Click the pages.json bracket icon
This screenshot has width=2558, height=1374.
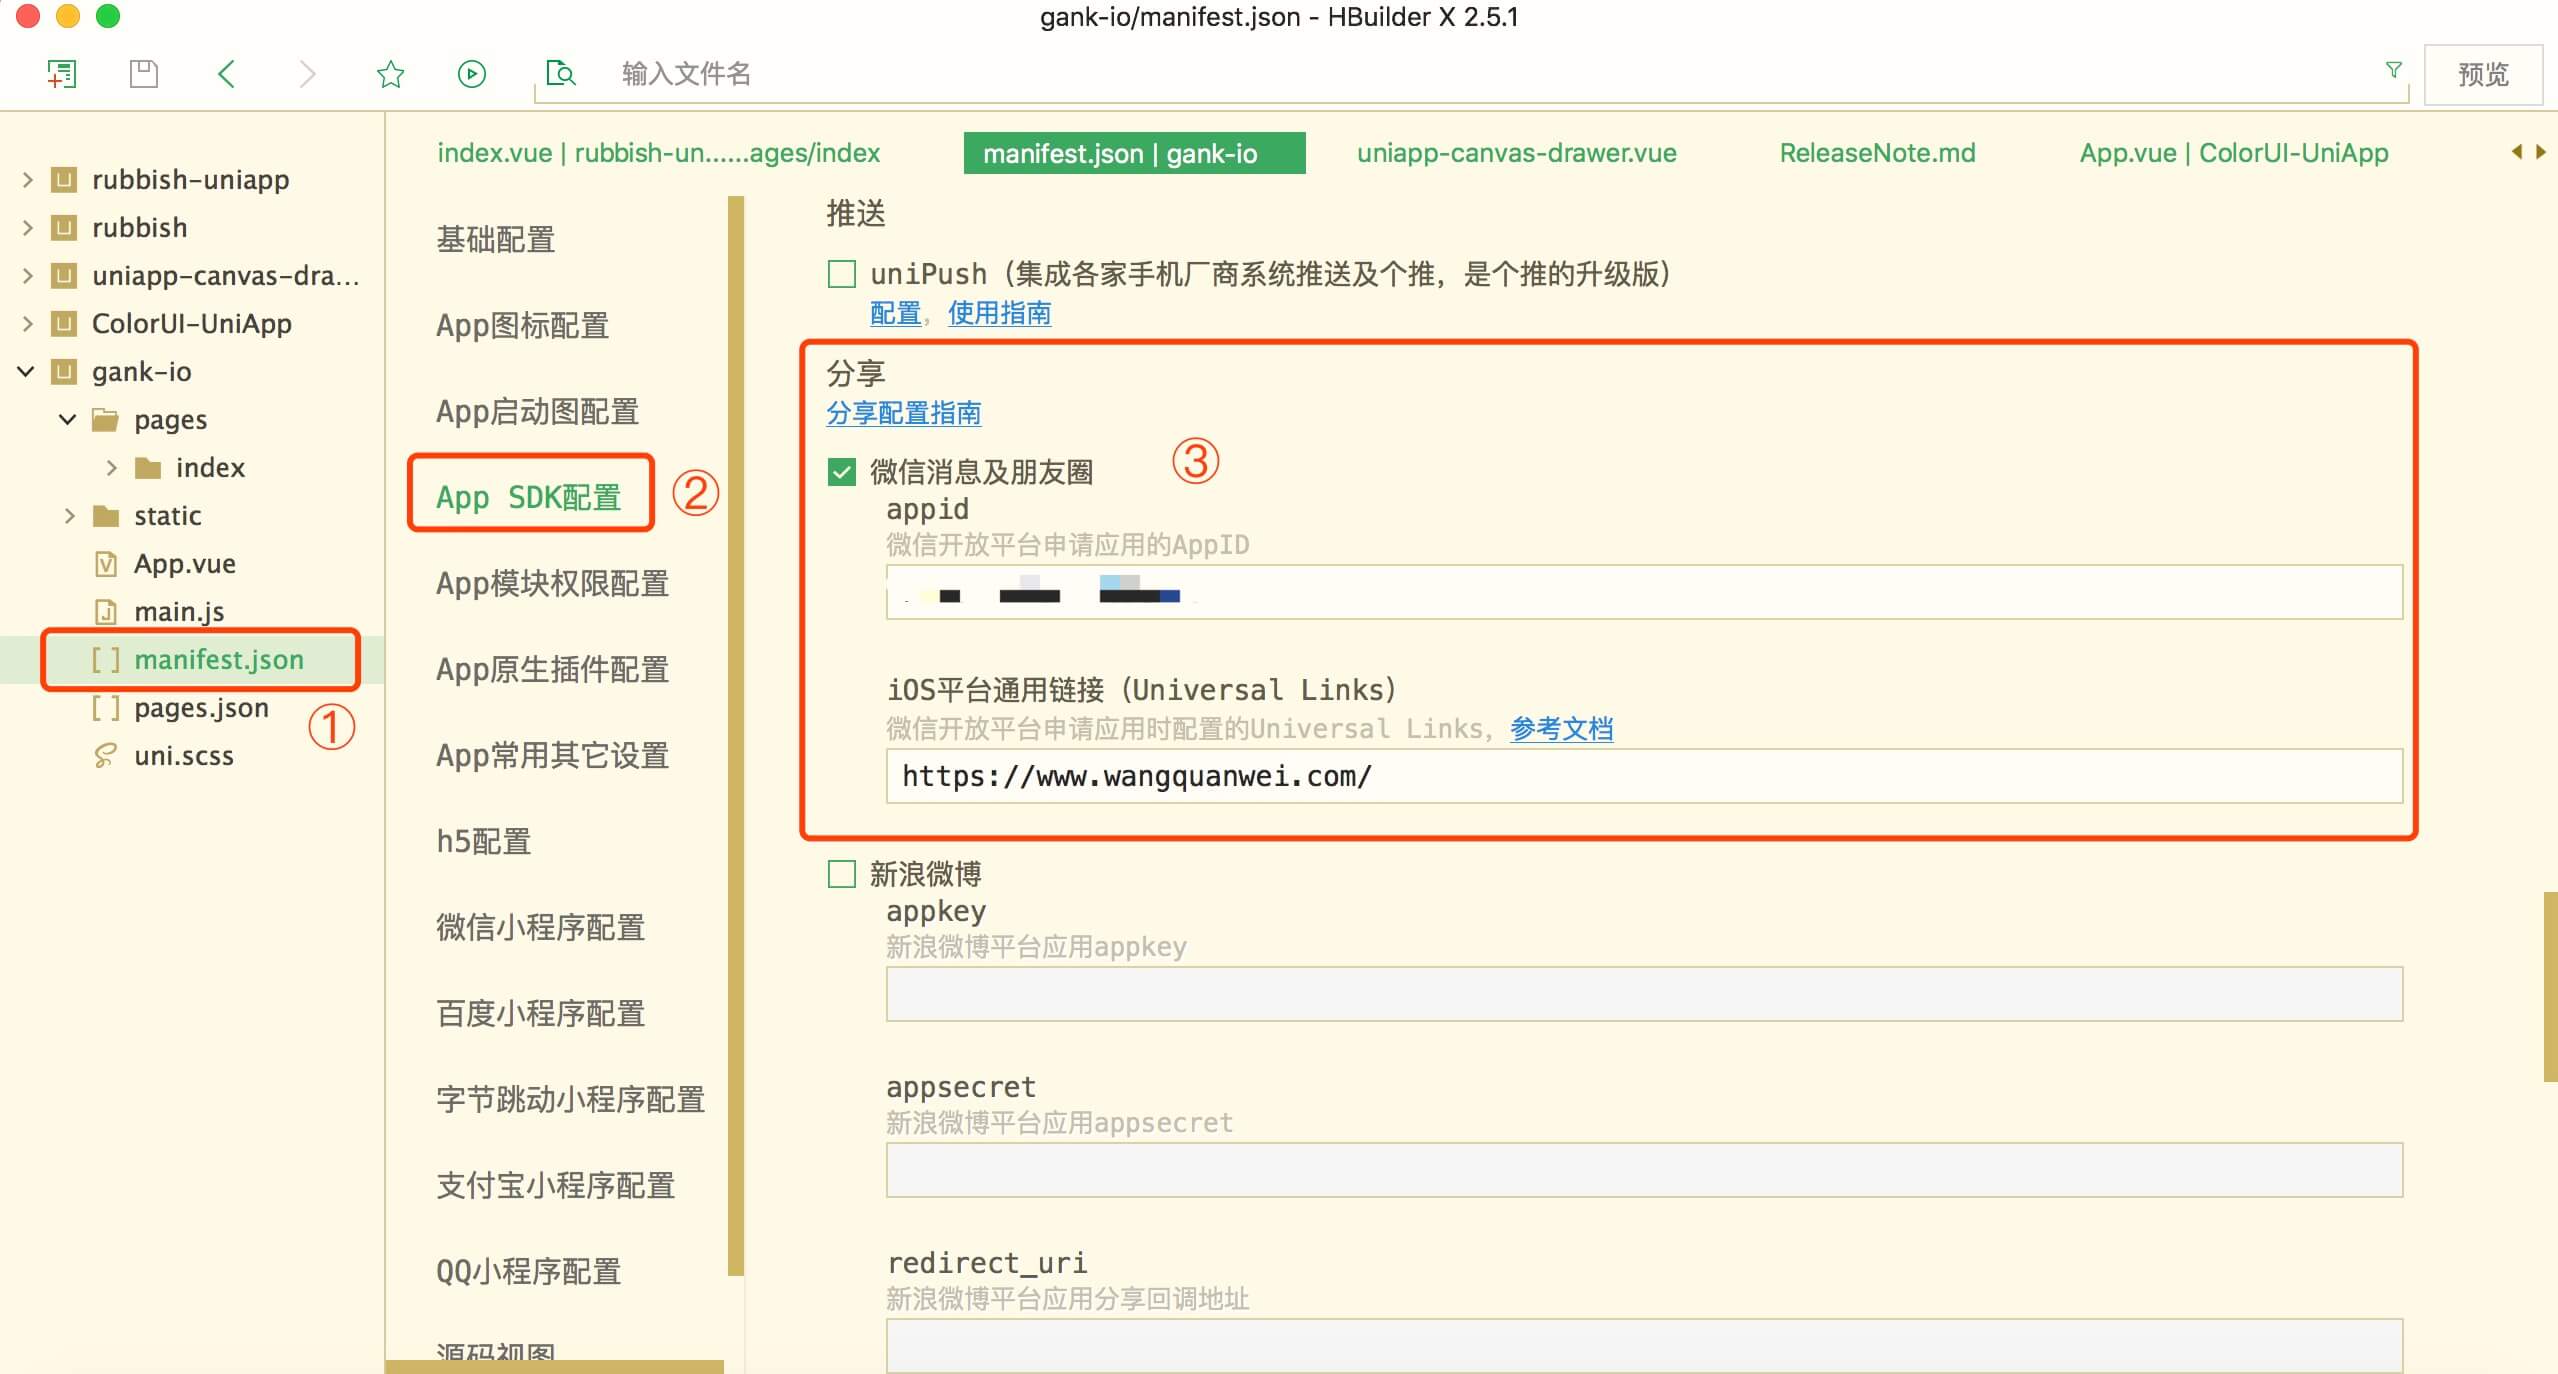[x=105, y=707]
